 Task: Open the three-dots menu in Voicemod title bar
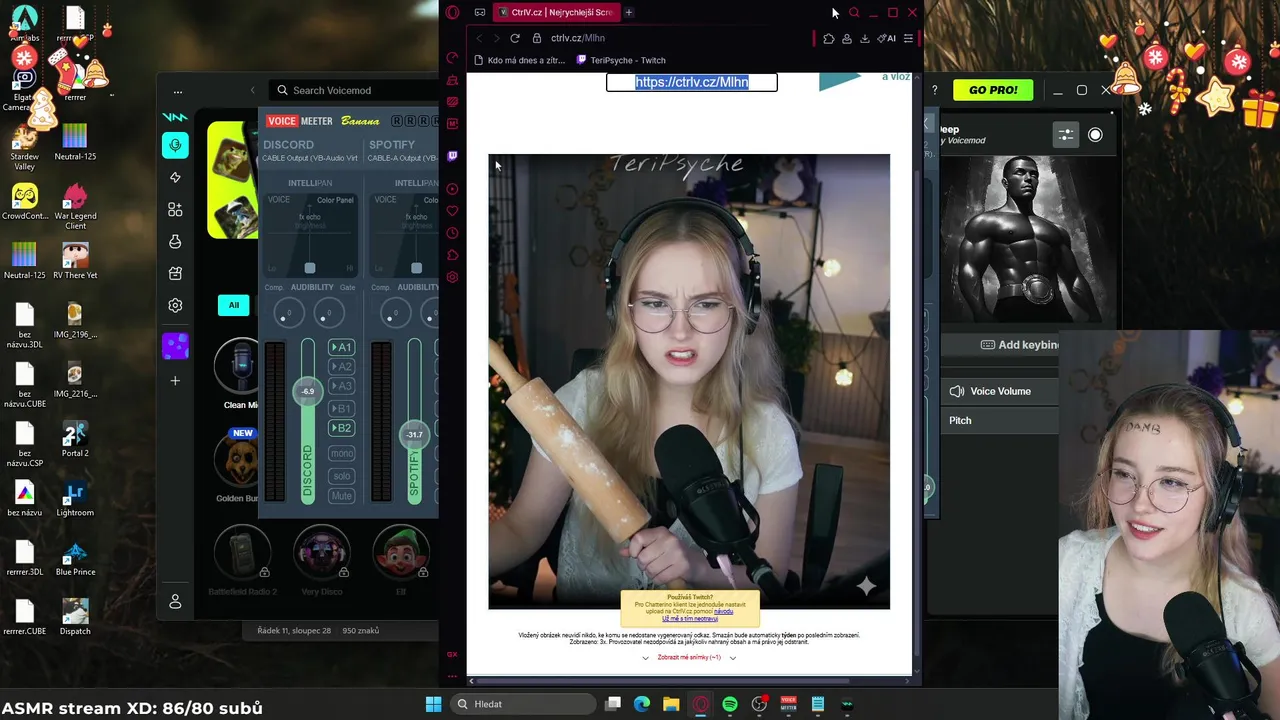coord(178,91)
